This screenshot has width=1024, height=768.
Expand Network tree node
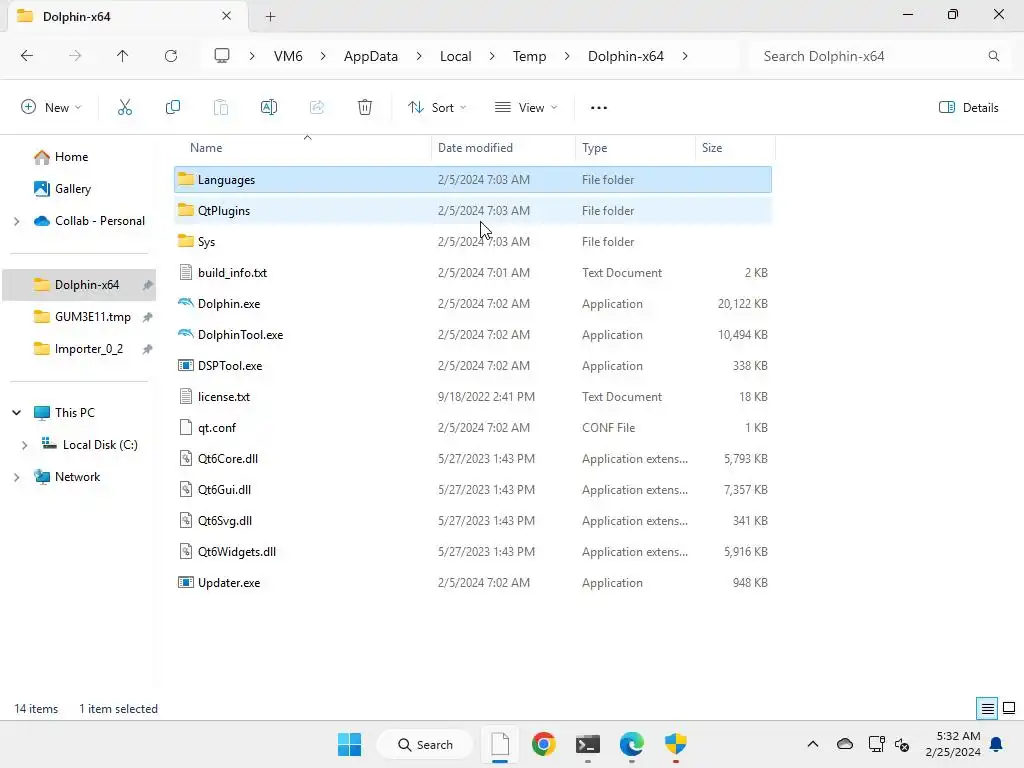[x=16, y=477]
